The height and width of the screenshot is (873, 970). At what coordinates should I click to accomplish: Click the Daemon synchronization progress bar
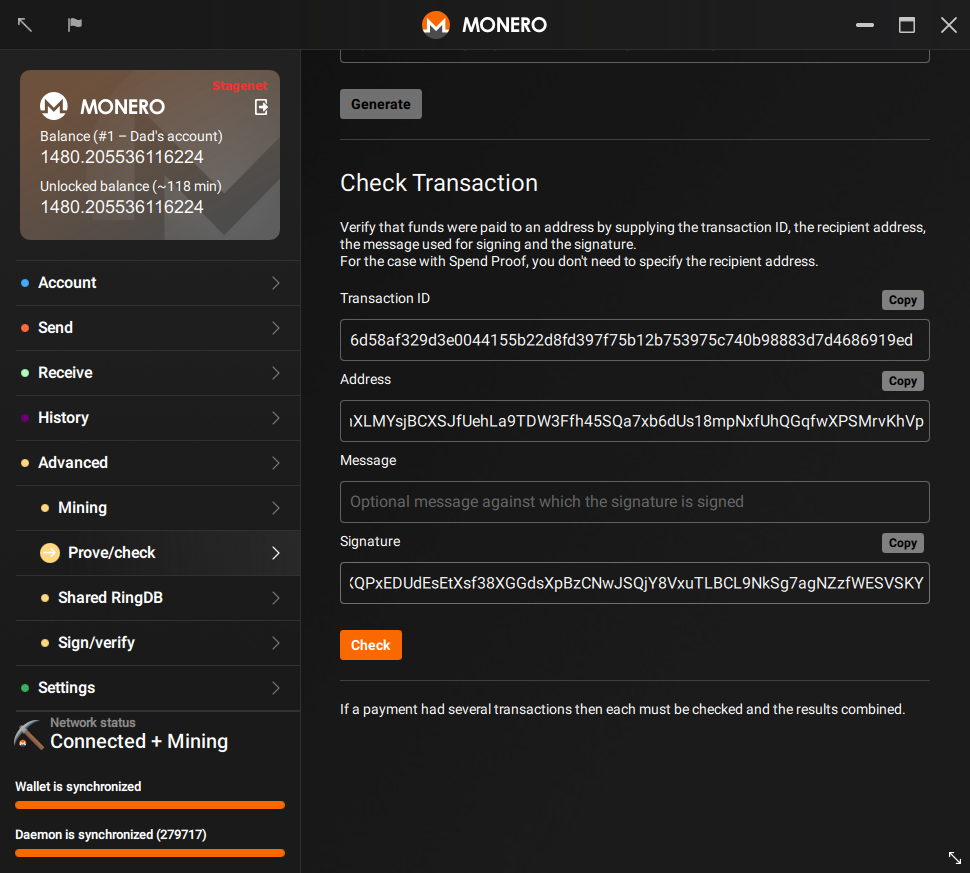(150, 853)
